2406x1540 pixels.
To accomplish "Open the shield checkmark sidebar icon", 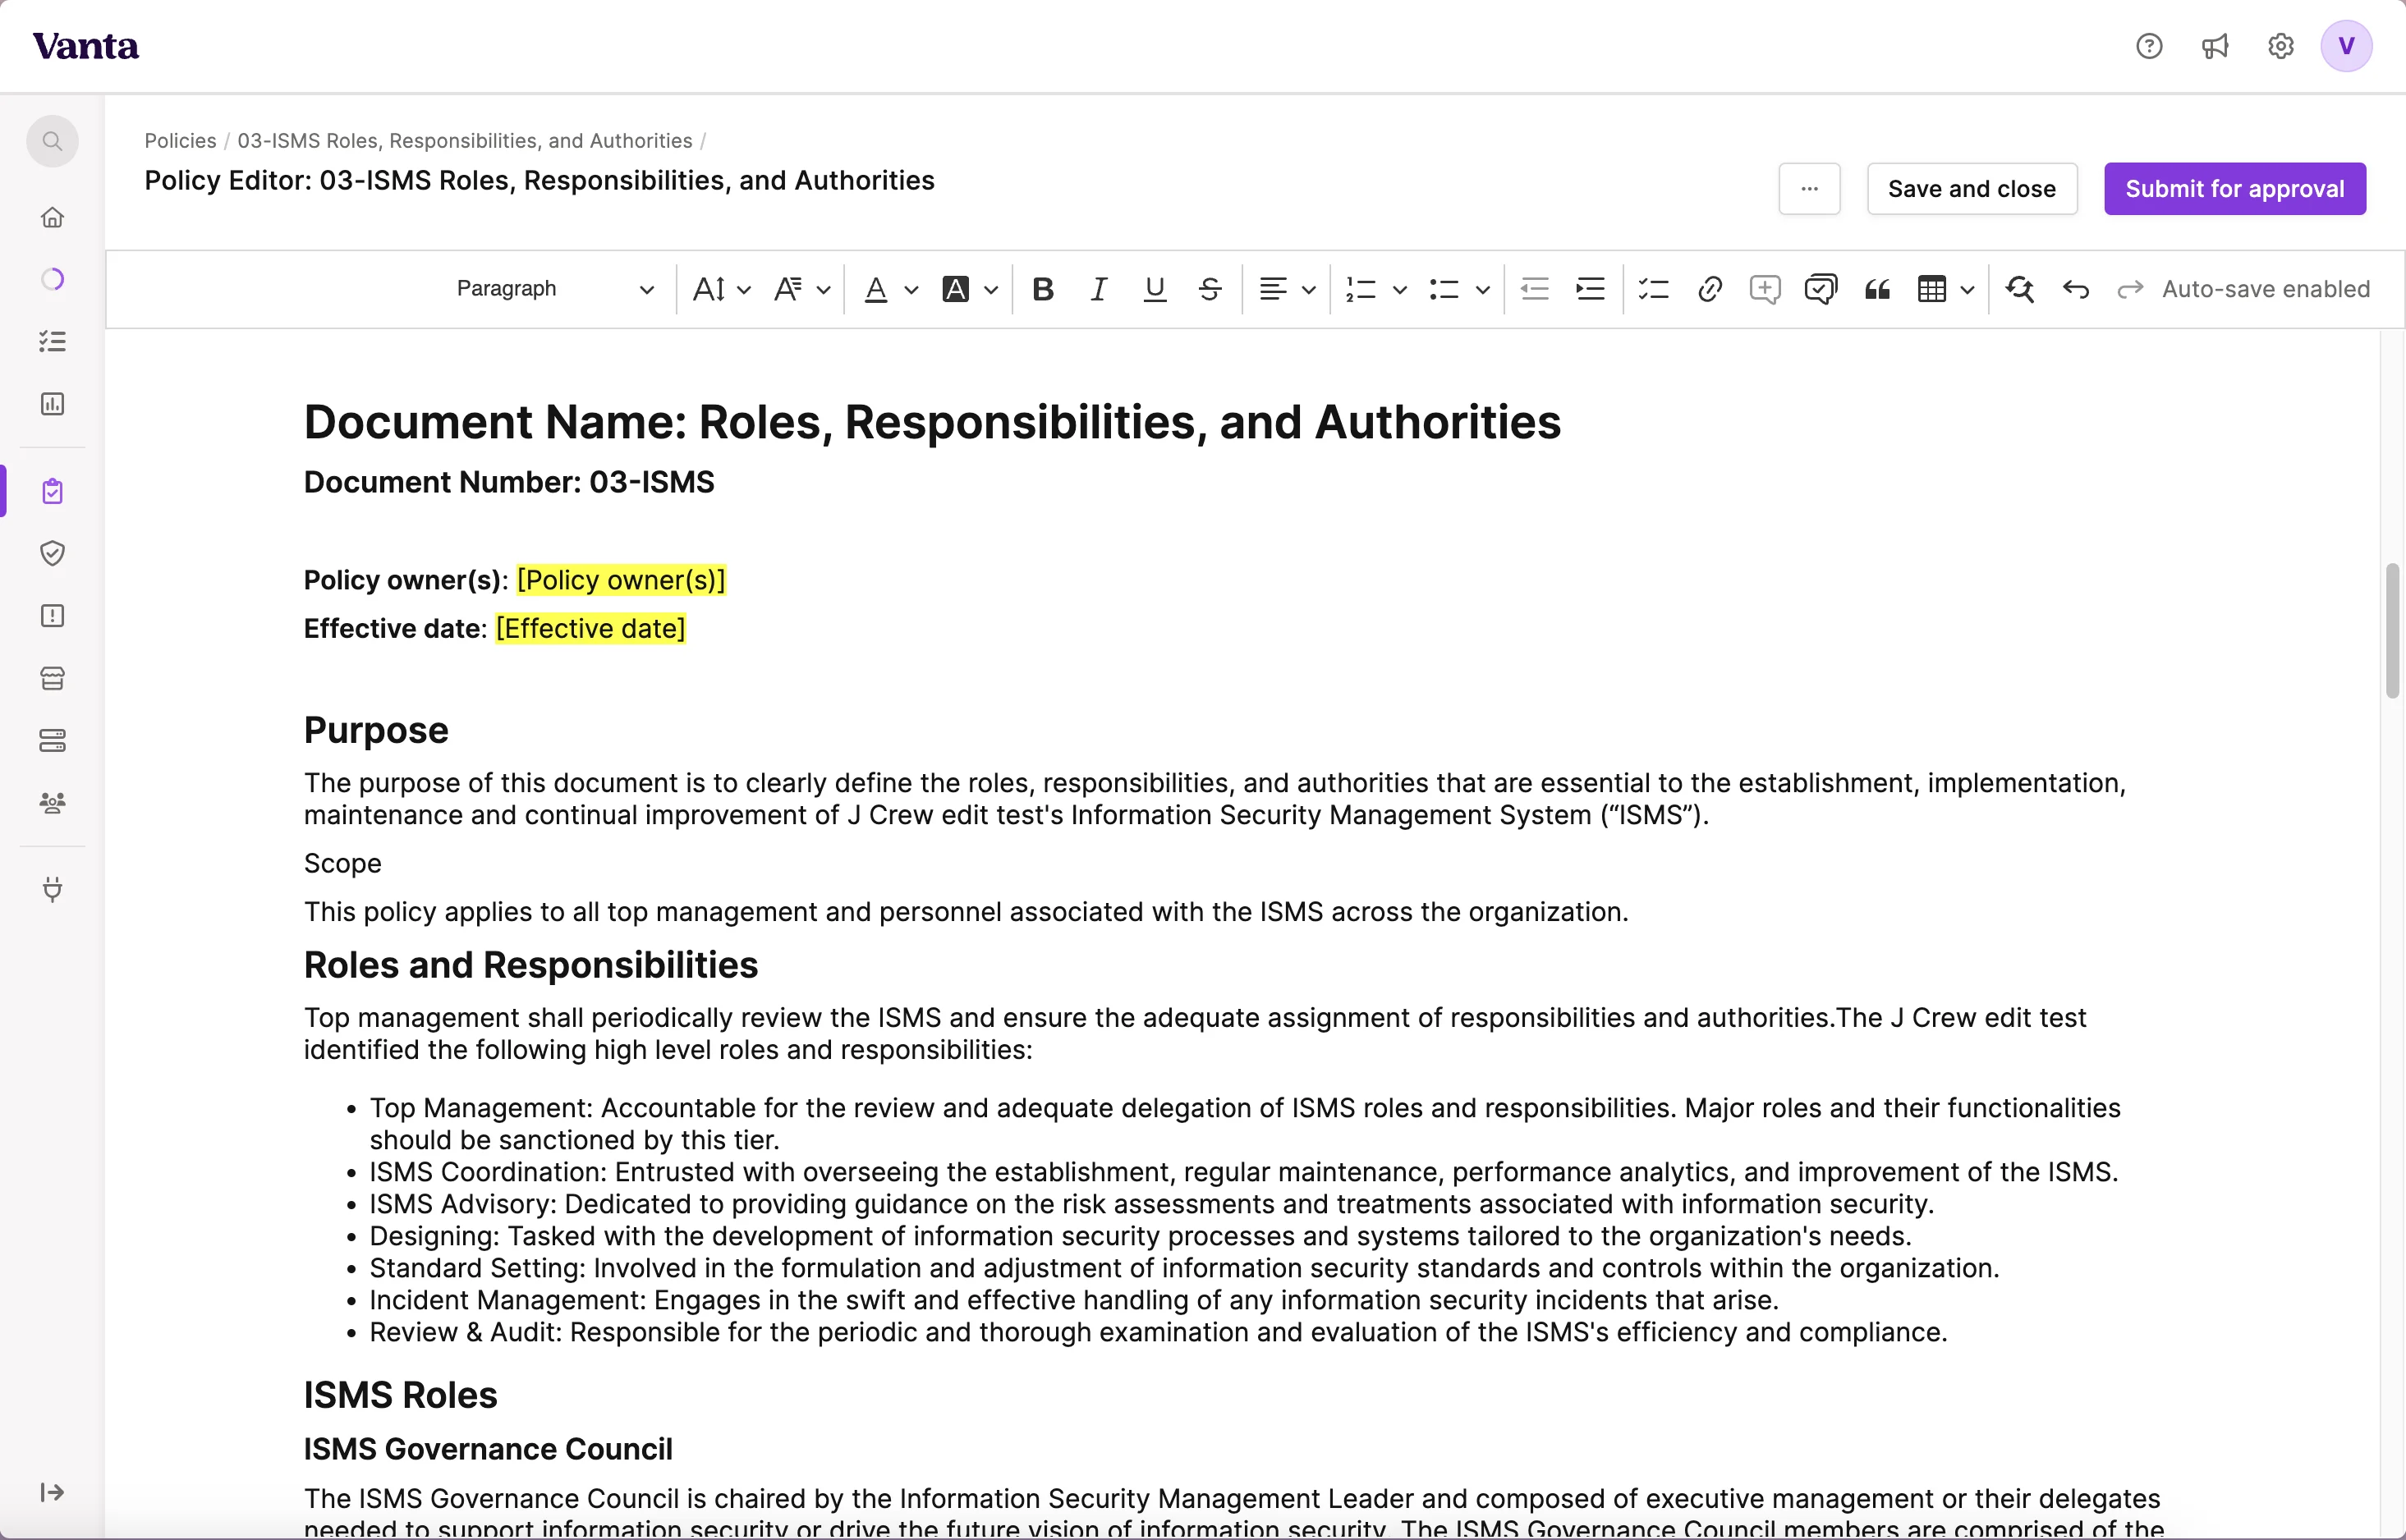I will pos(52,553).
